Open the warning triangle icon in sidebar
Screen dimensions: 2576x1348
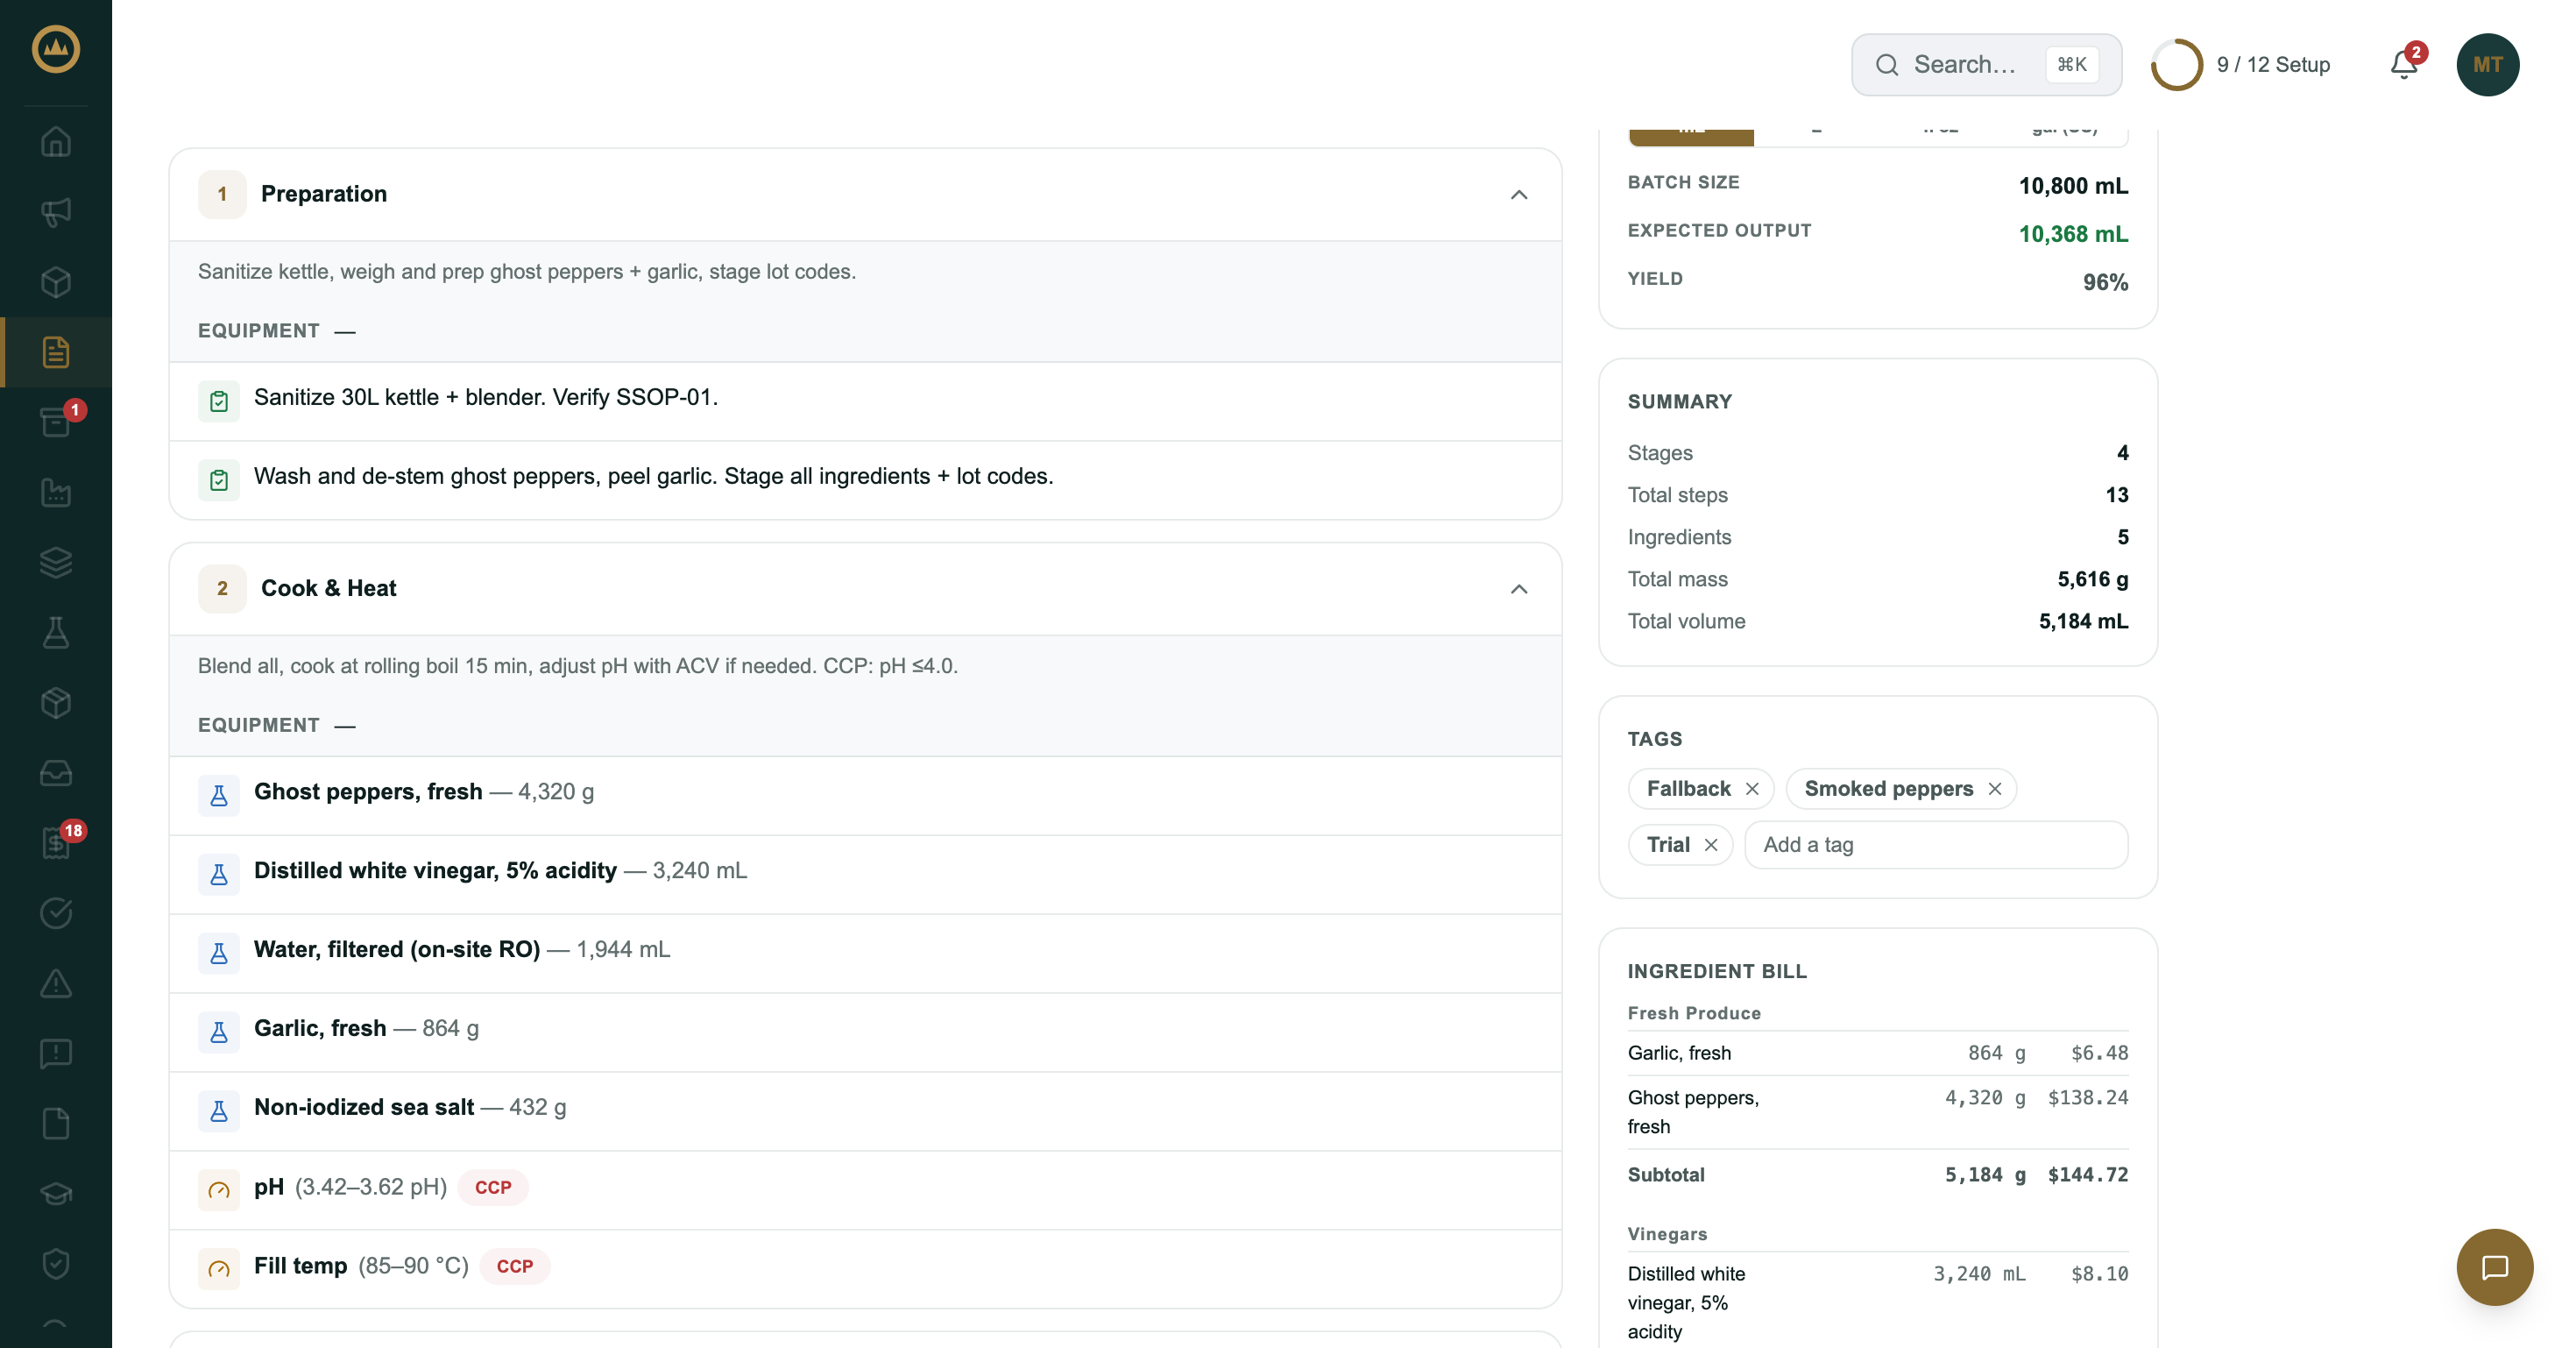[x=56, y=983]
